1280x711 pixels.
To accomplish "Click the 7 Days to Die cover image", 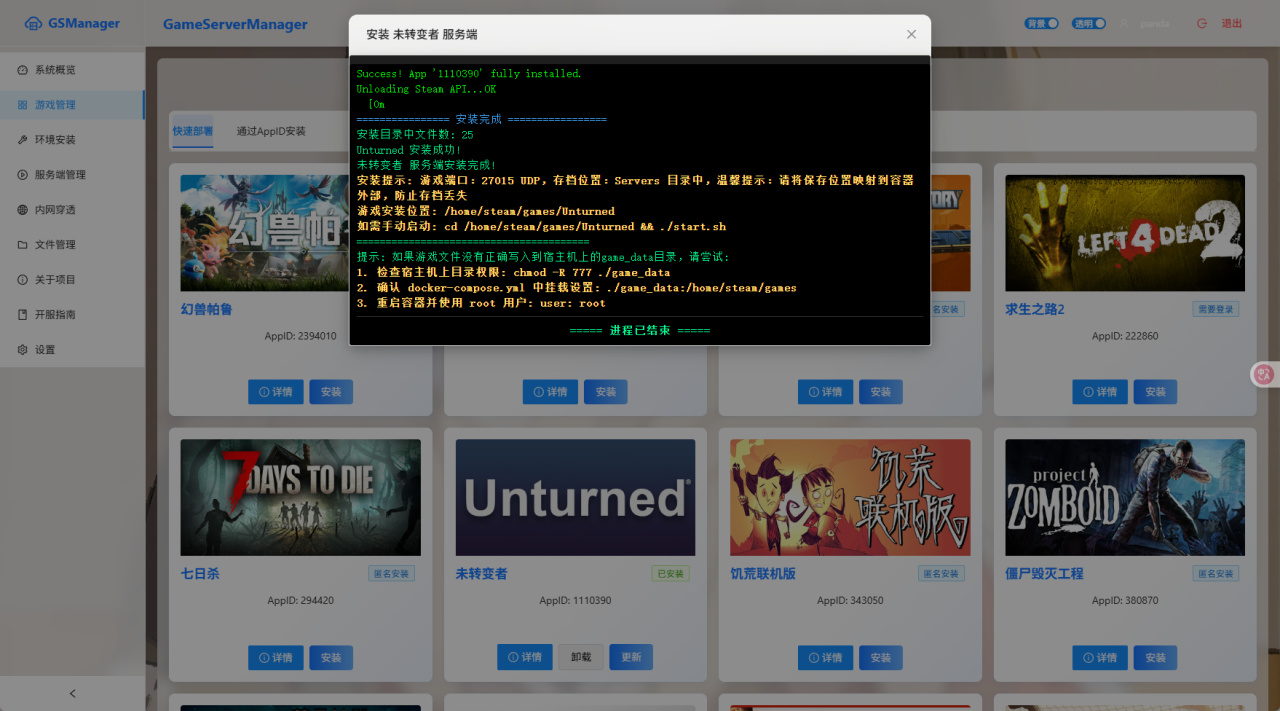I will [x=301, y=497].
